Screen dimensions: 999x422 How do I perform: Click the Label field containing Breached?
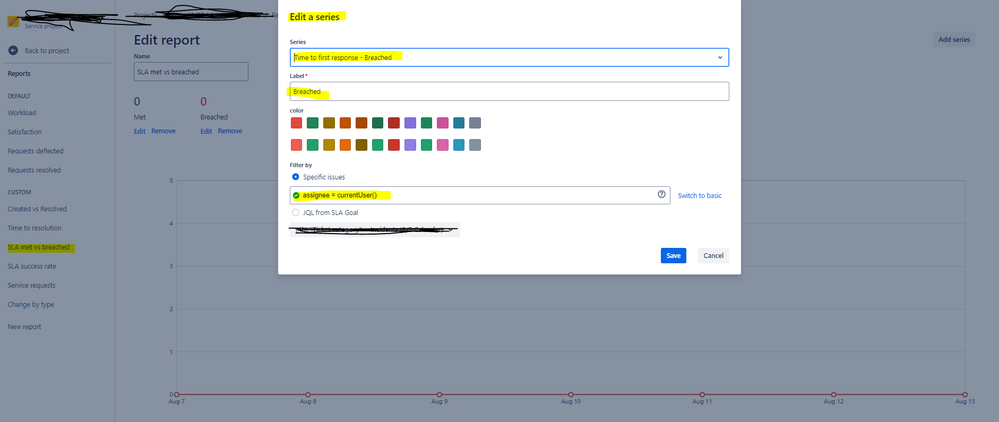(509, 91)
